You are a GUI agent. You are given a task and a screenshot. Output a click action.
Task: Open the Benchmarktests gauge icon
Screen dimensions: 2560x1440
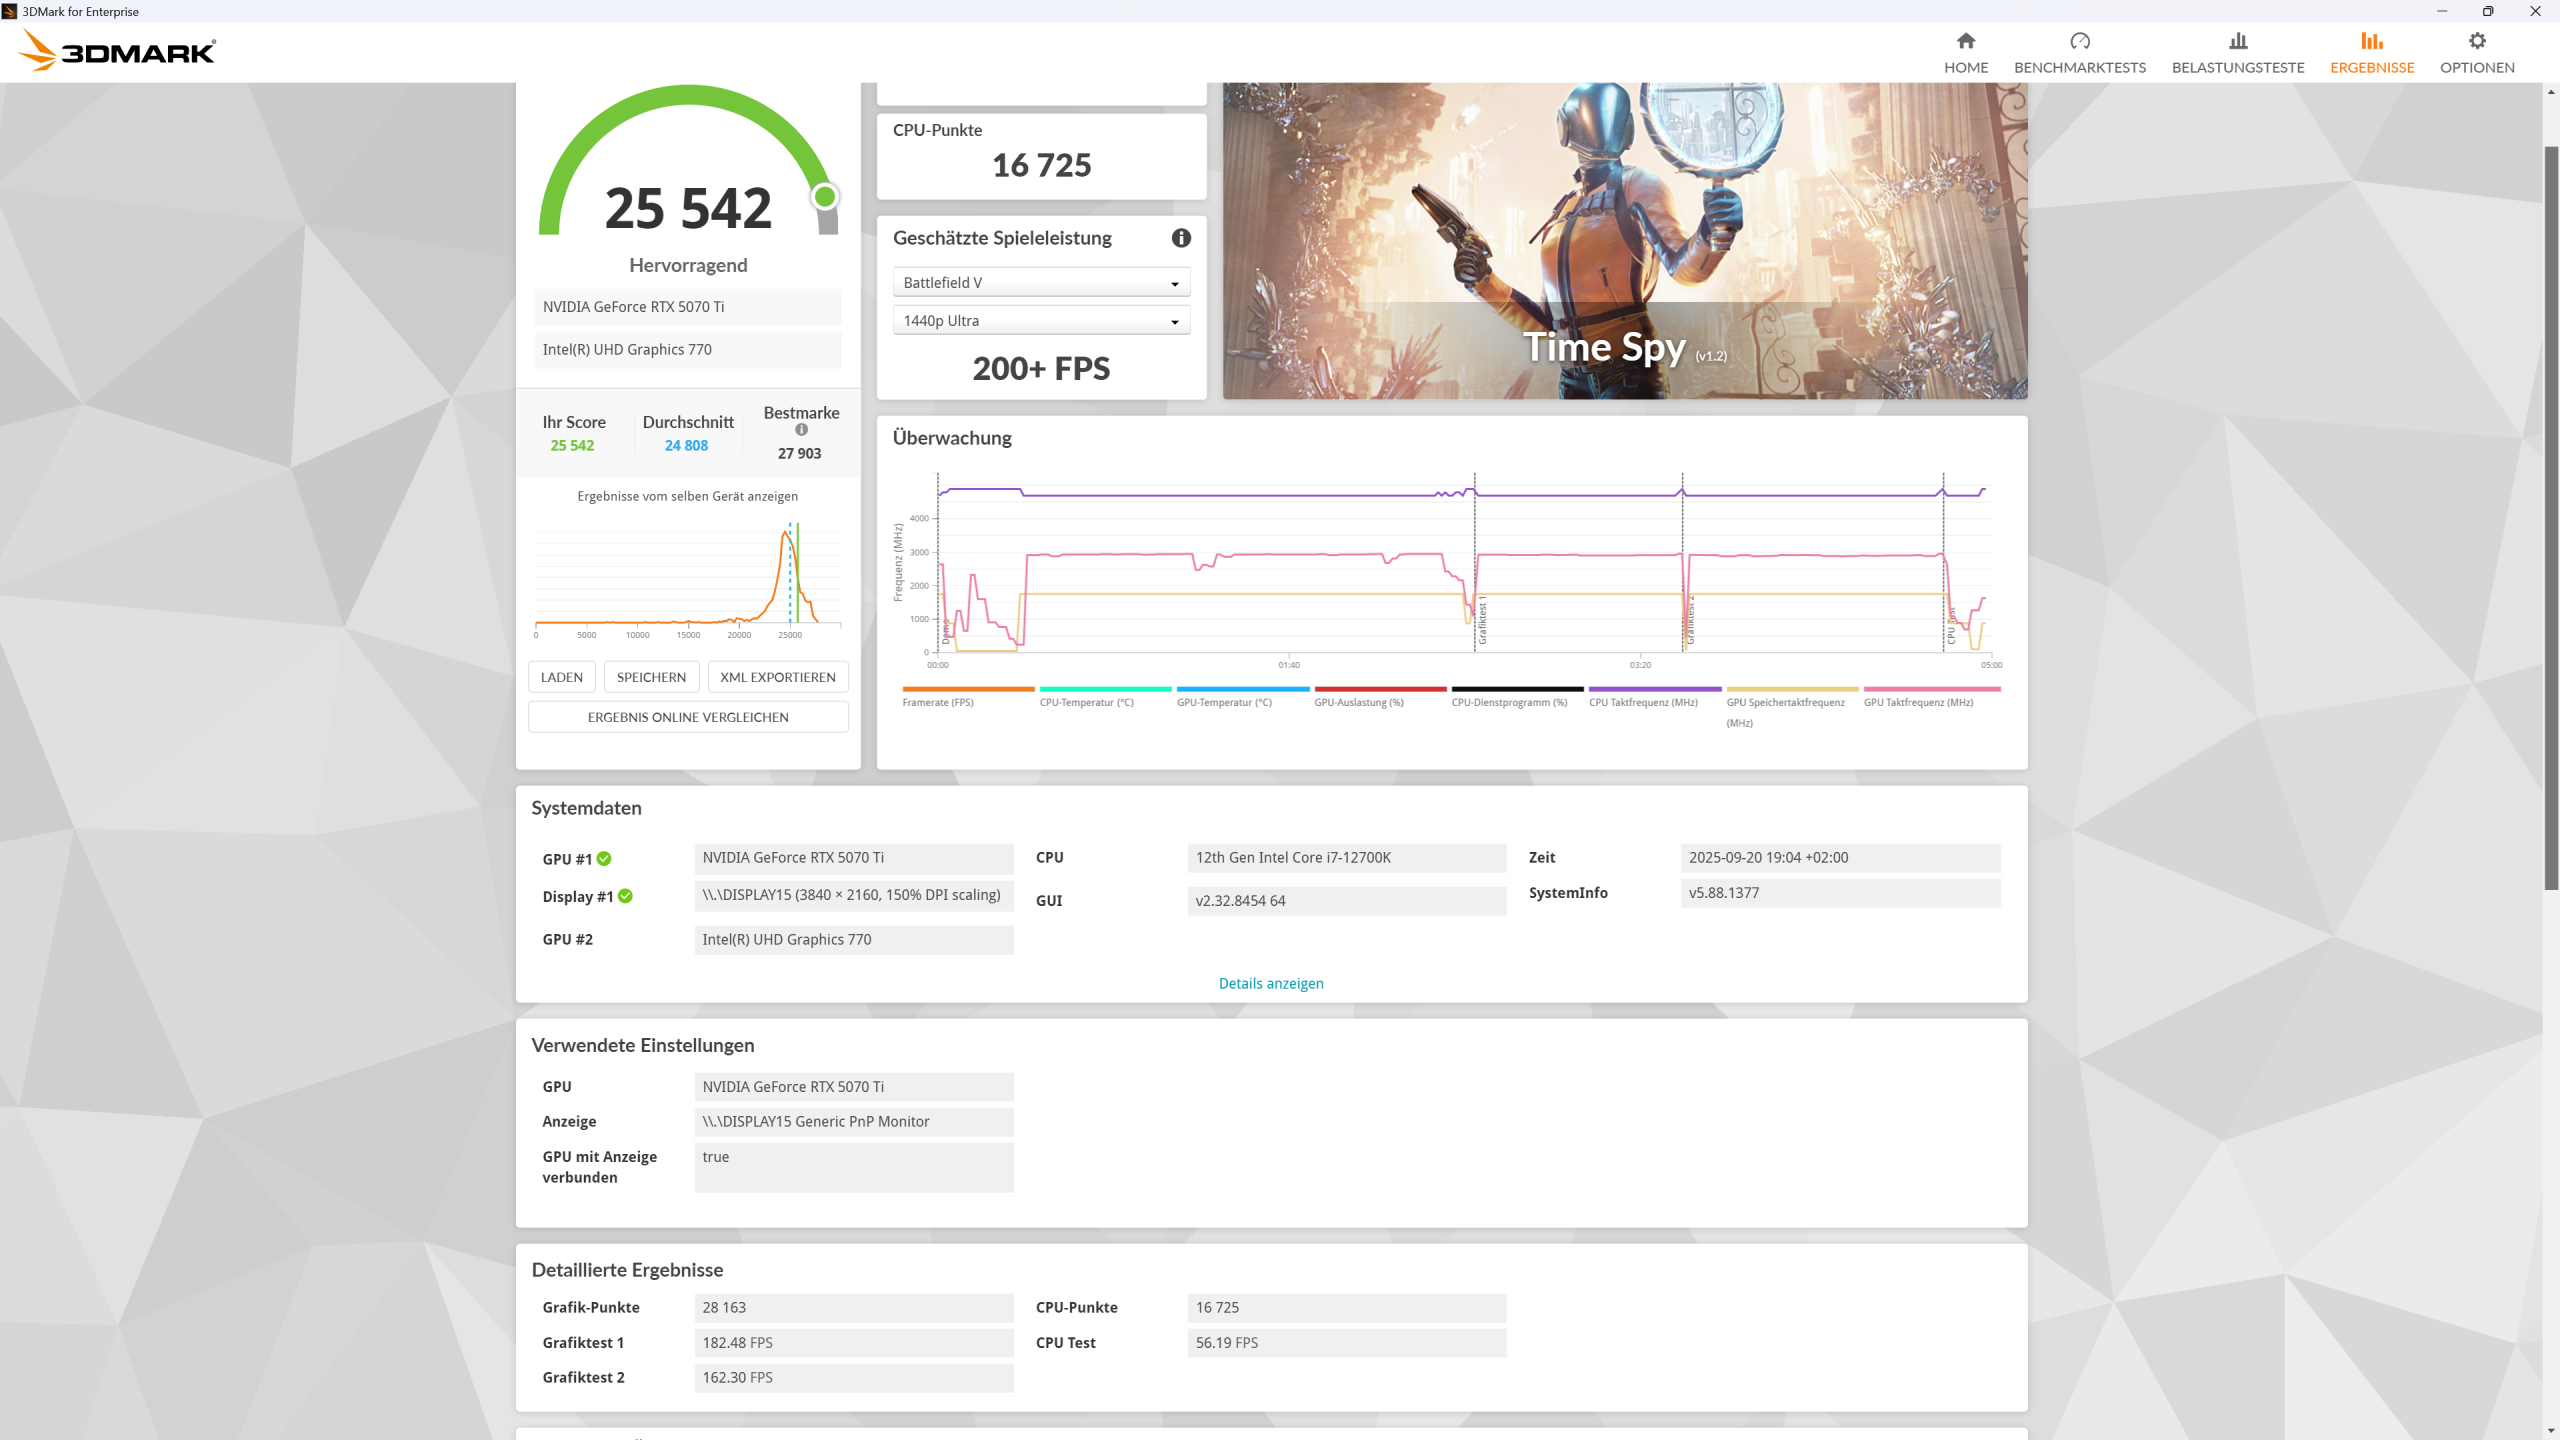click(2079, 41)
